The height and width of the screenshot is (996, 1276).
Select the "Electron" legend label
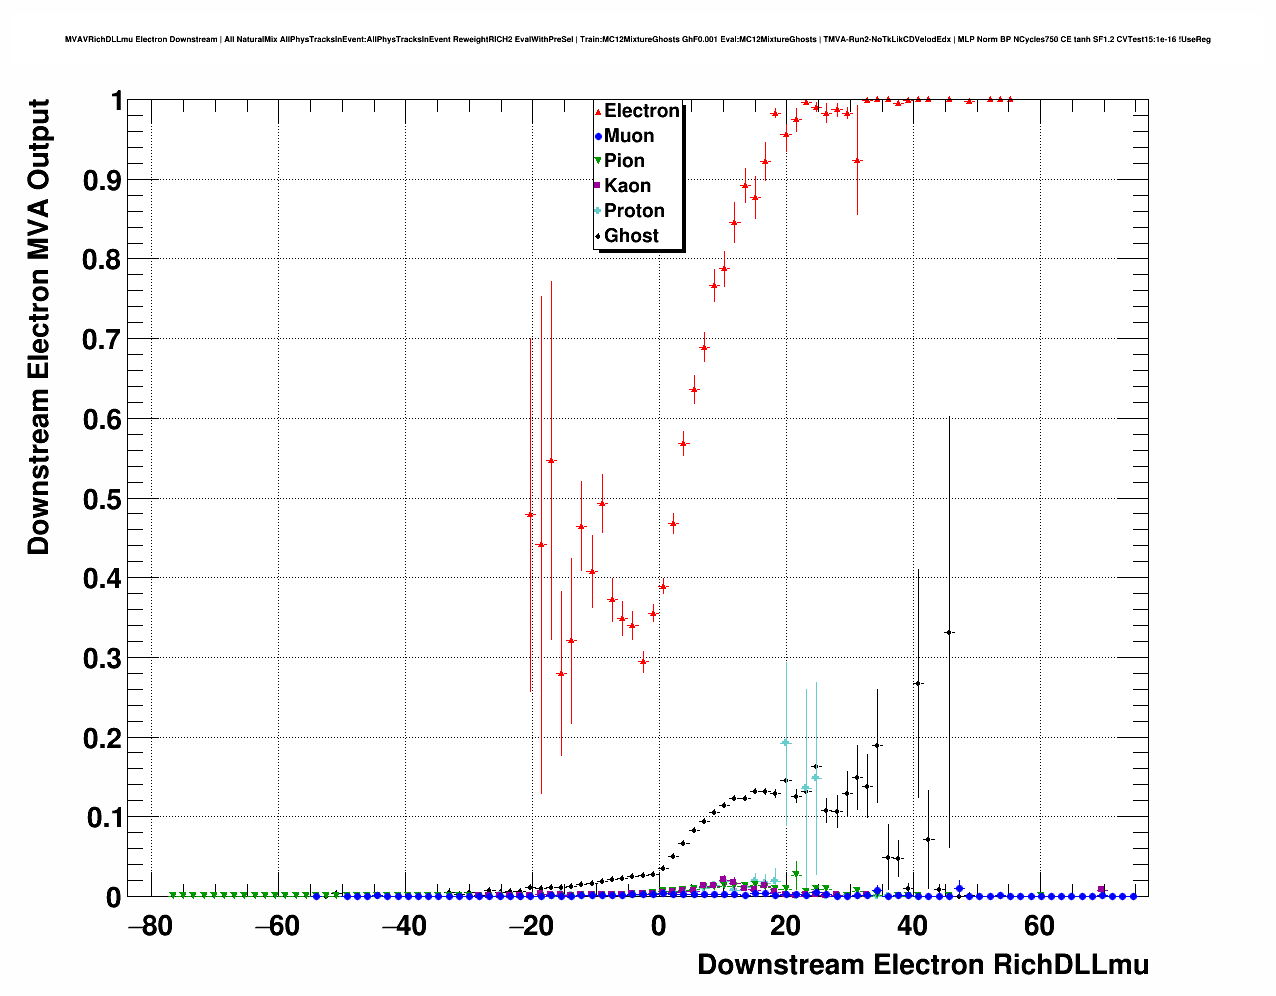pos(642,111)
